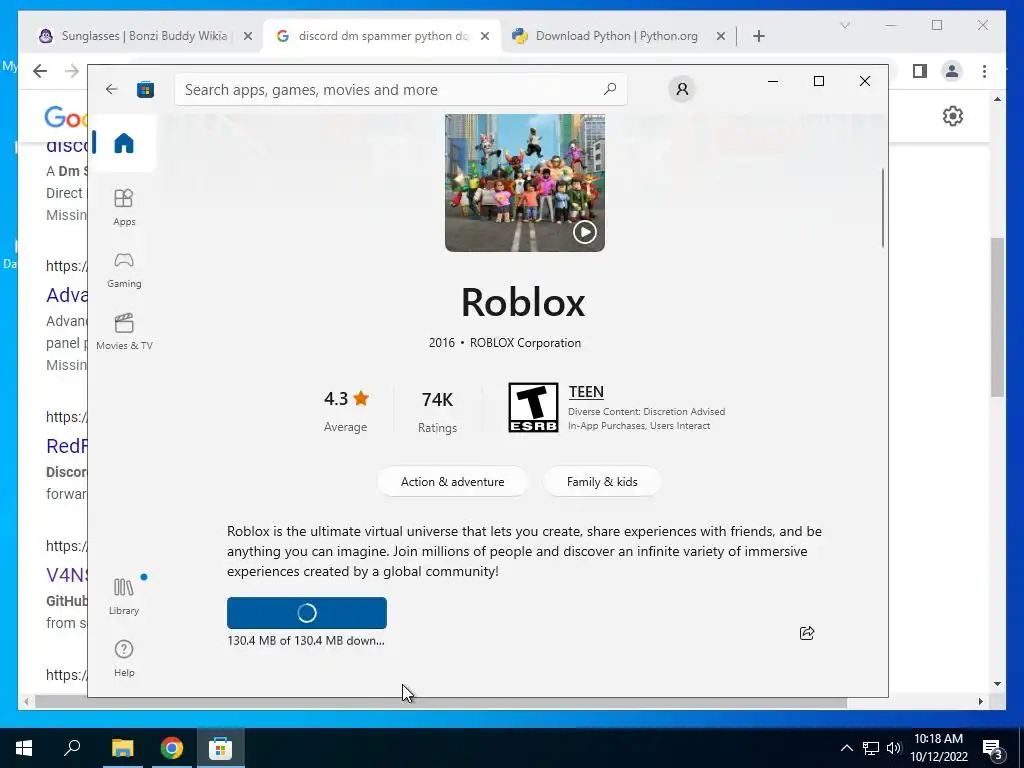
Task: Open the Store user profile icon
Action: click(x=682, y=89)
